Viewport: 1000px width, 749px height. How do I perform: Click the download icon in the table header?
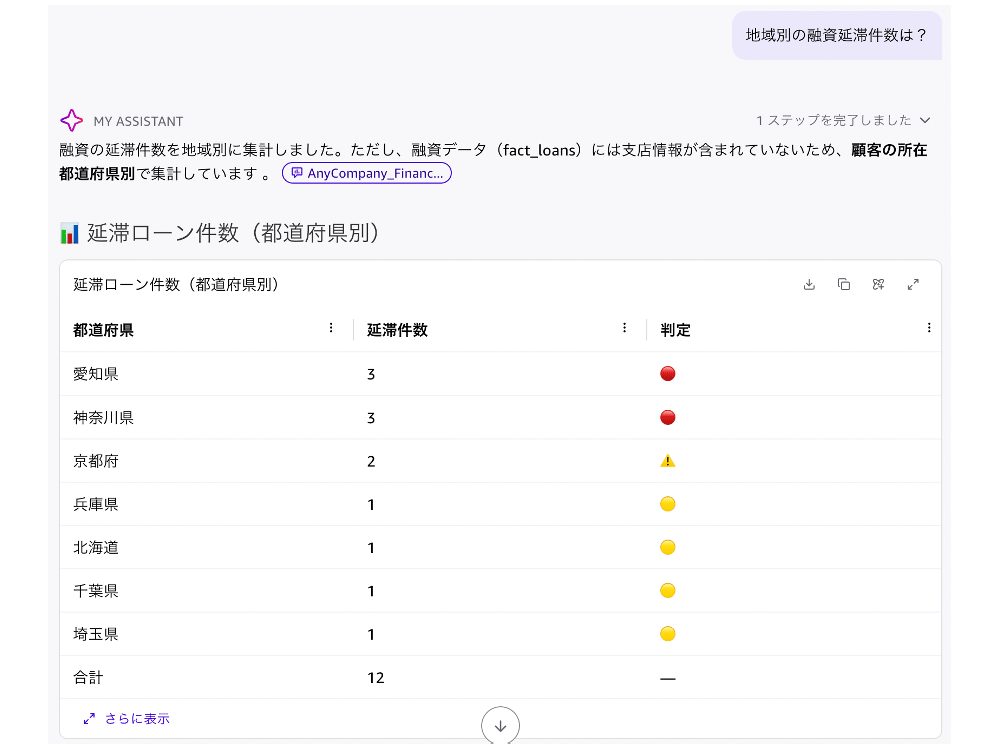(x=809, y=285)
